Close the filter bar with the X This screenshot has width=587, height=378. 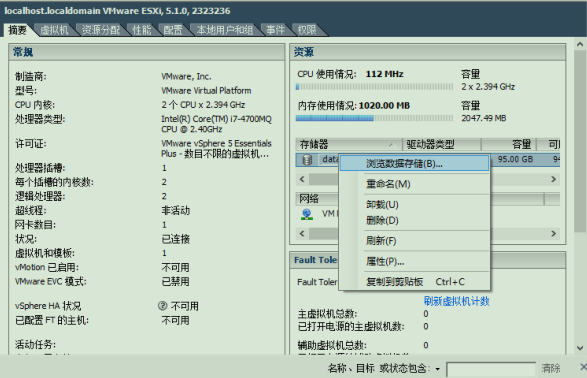583,367
